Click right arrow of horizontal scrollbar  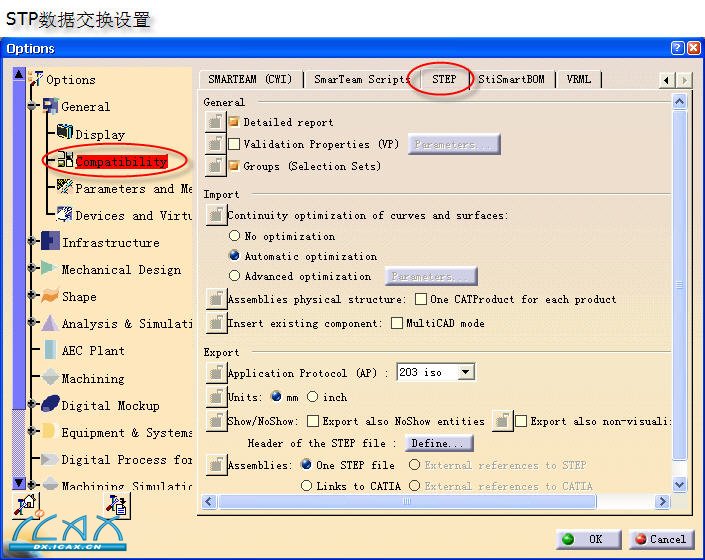click(x=662, y=501)
